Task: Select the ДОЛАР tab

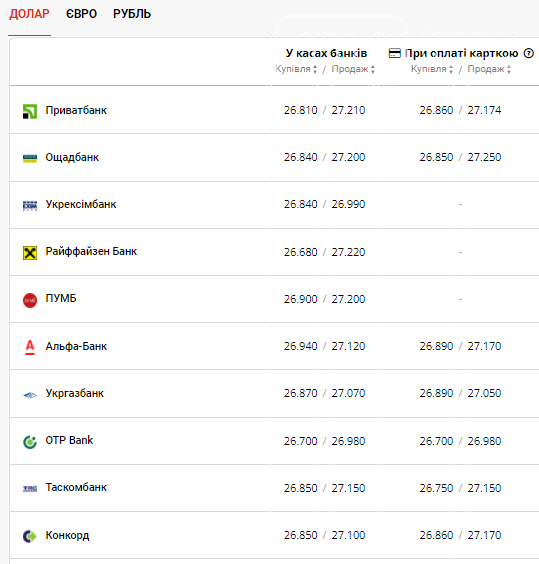Action: coord(29,14)
